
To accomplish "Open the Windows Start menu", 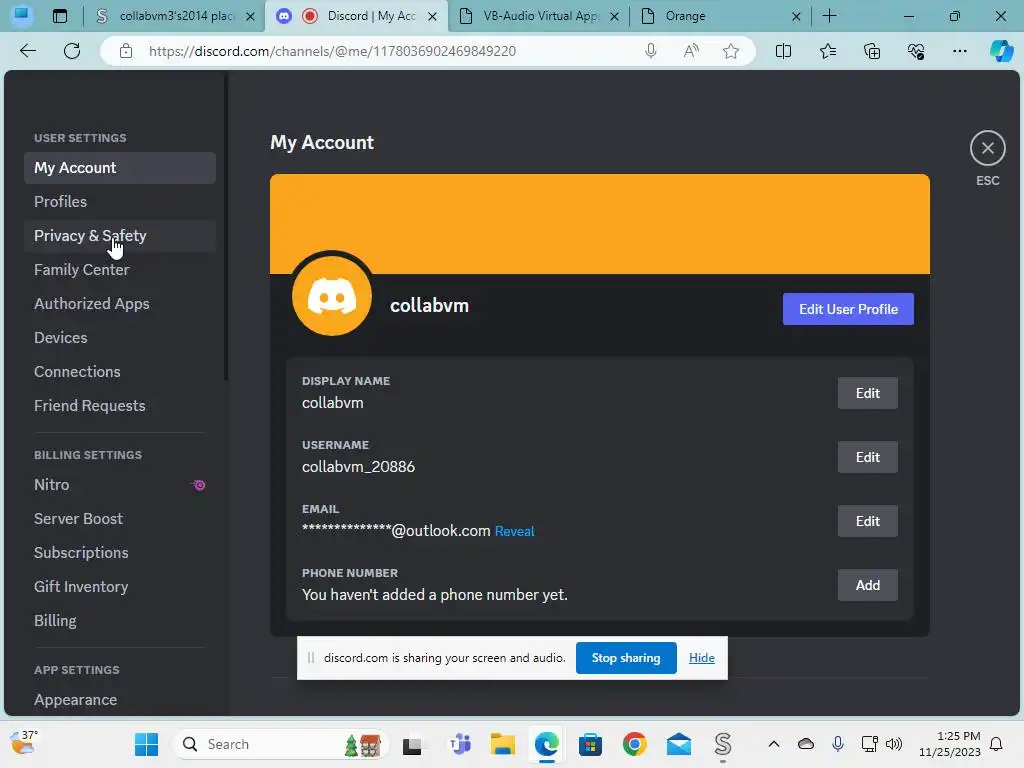I will point(146,744).
